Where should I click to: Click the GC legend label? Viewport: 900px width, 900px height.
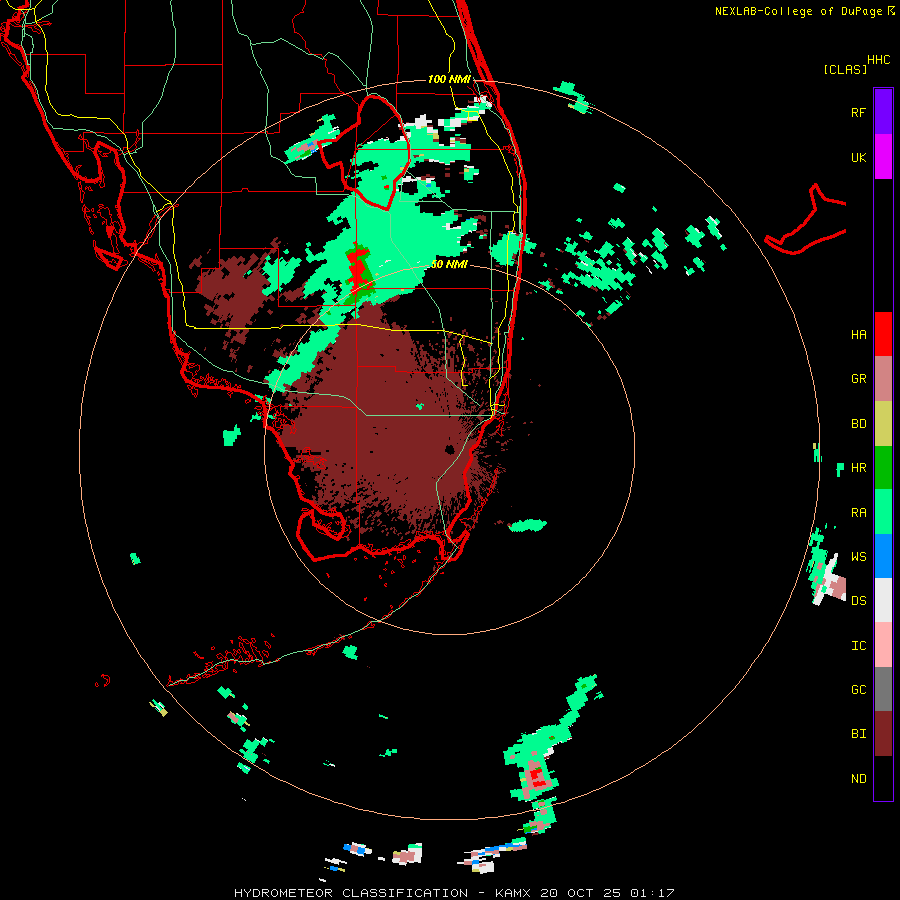[858, 690]
